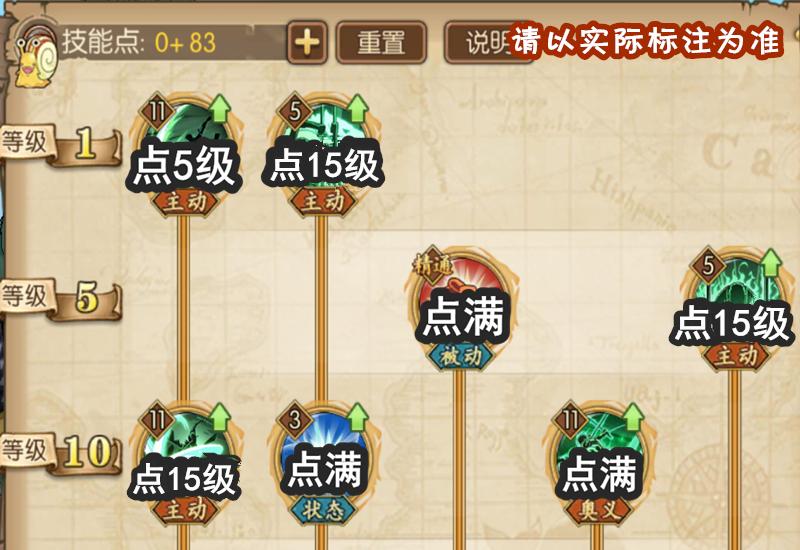This screenshot has width=800, height=550.
Task: Click the 等级 1 level banner
Action: click(x=61, y=144)
